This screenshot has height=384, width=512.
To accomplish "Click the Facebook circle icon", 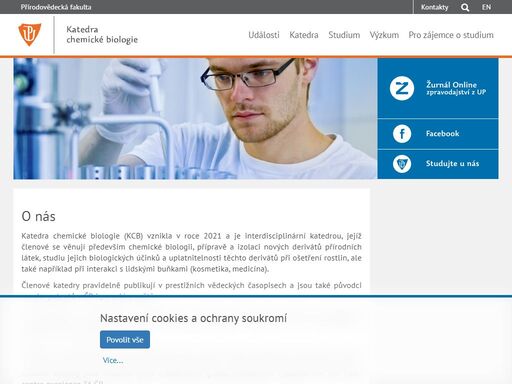I will pyautogui.click(x=402, y=134).
